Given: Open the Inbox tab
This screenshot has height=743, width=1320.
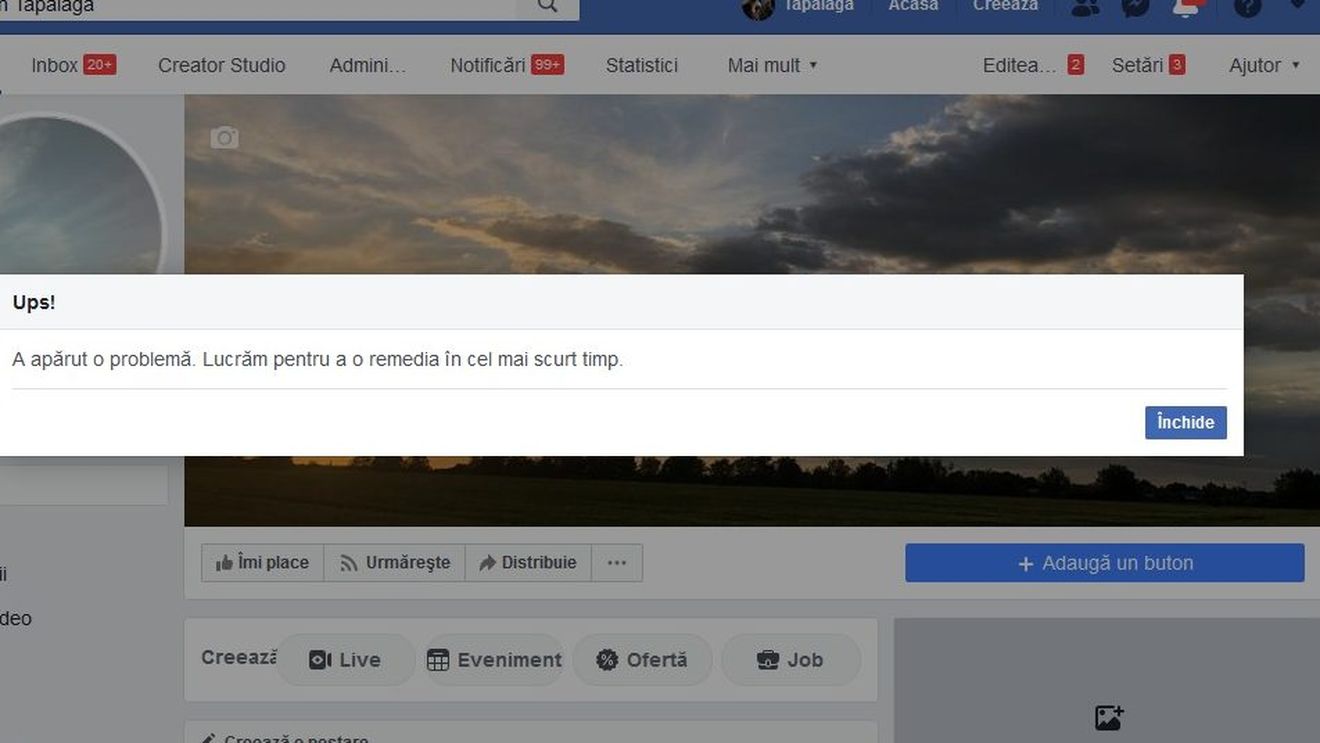Looking at the screenshot, I should 73,65.
